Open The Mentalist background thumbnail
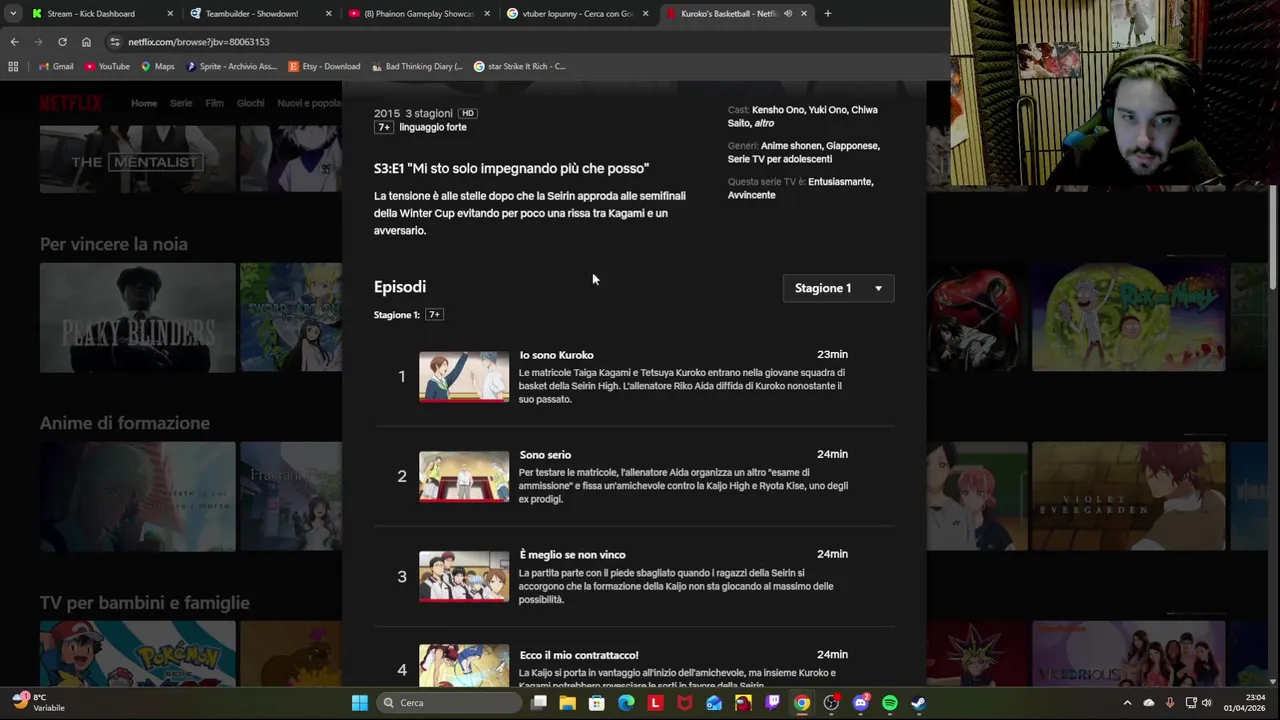 pyautogui.click(x=138, y=160)
